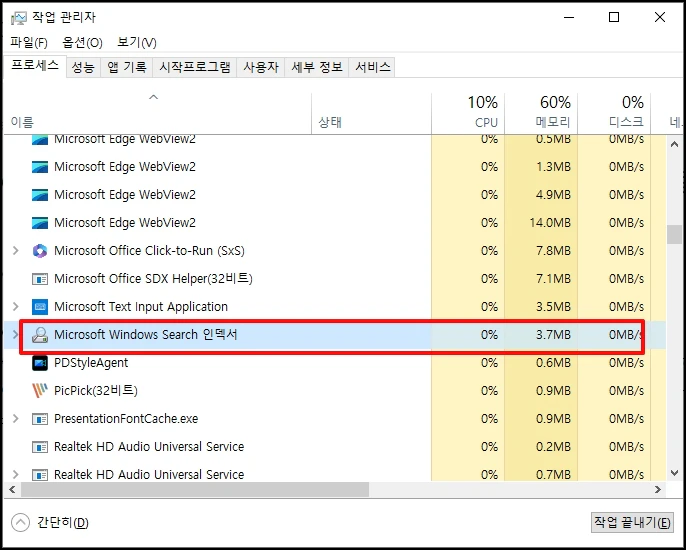
Task: Click the Edge WebView2 icon in the 4.9MB row
Action: click(x=40, y=195)
